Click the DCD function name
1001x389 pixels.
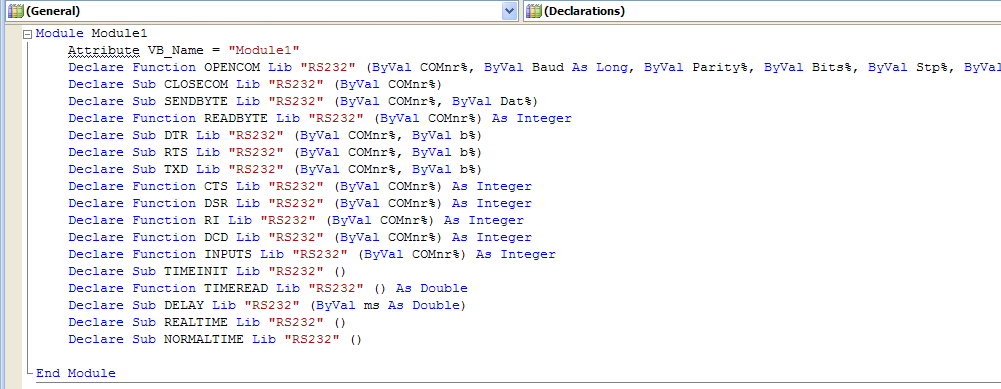click(216, 237)
